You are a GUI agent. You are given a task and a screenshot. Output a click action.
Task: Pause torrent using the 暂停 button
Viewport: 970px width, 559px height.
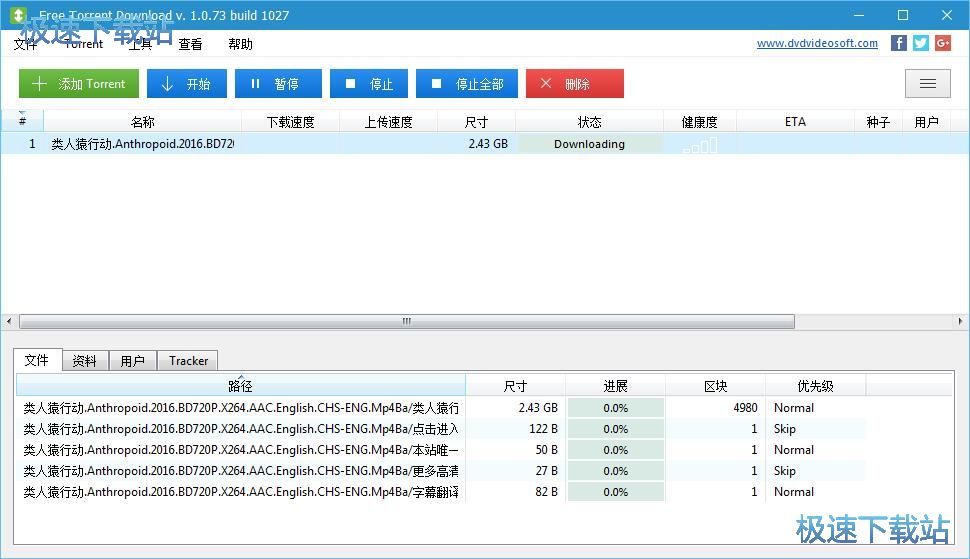point(278,83)
